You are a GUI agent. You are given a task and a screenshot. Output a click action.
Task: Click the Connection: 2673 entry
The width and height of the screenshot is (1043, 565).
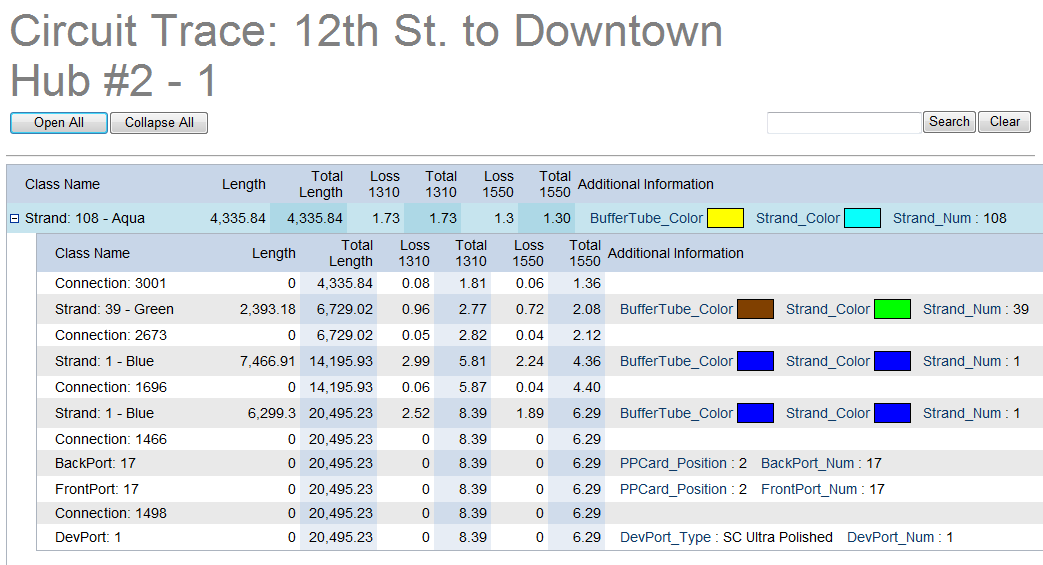click(x=111, y=335)
